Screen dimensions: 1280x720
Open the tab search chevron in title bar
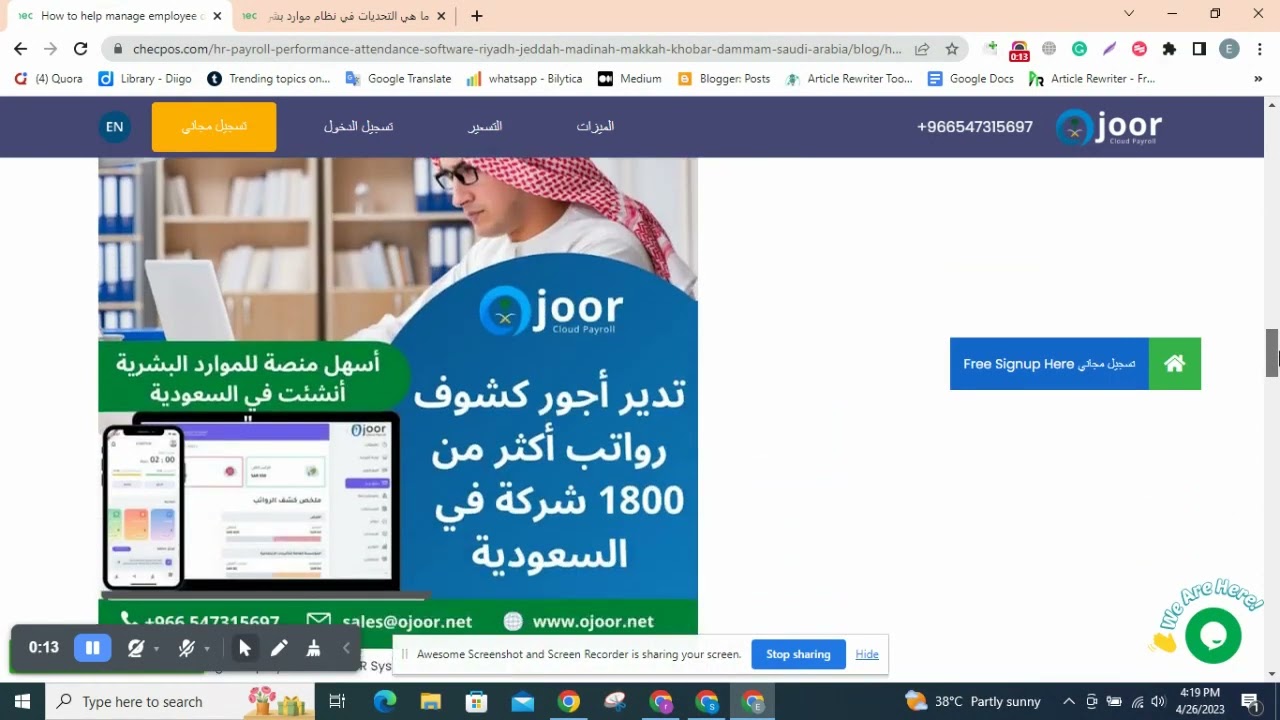pos(1129,14)
